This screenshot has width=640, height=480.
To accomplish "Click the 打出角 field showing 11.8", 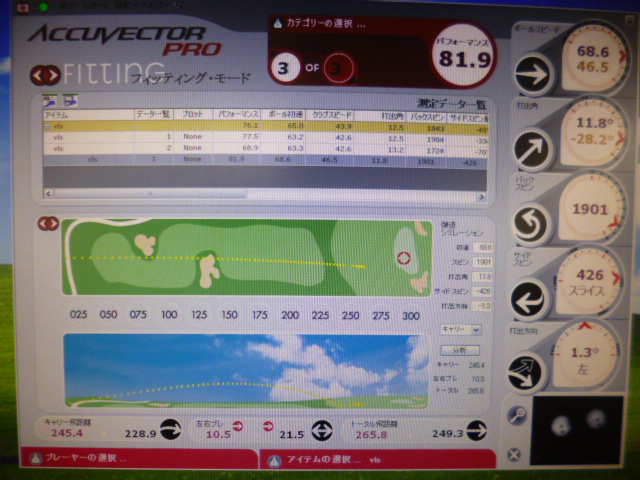I will [482, 277].
